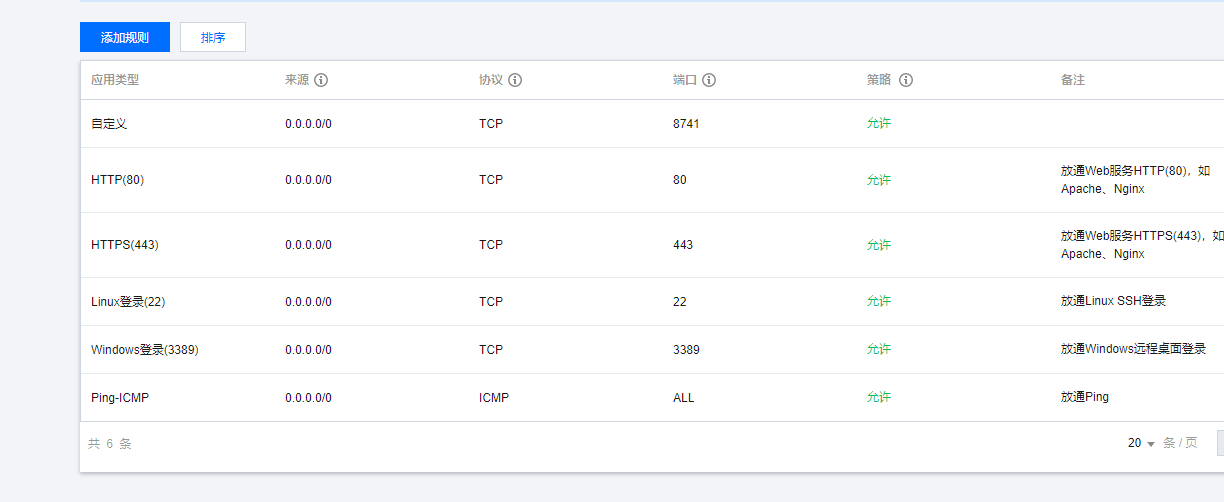Viewport: 1224px width, 502px height.
Task: Select the Windows登录(3389) rule entry
Action: pos(652,349)
